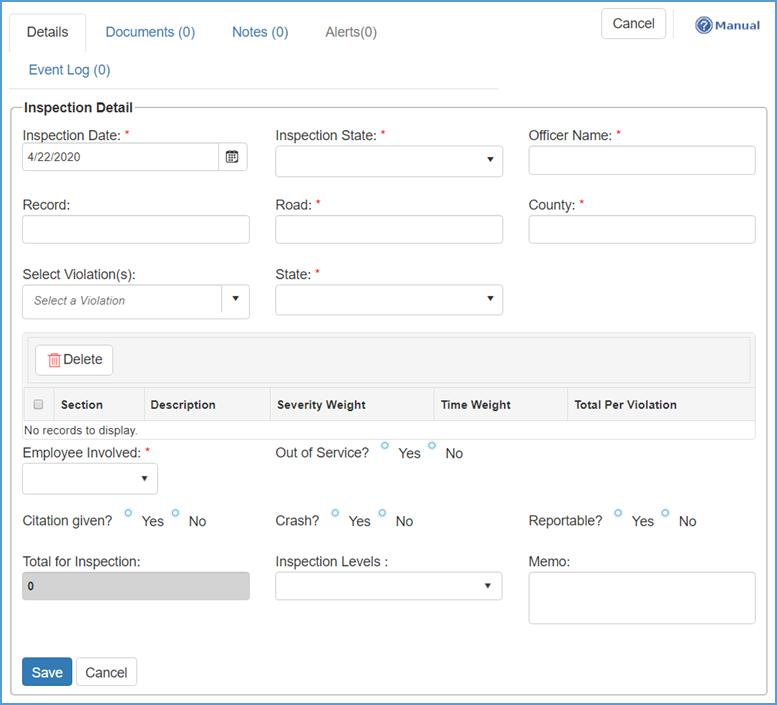Image resolution: width=777 pixels, height=705 pixels.
Task: Click the blue Save button
Action: (x=47, y=672)
